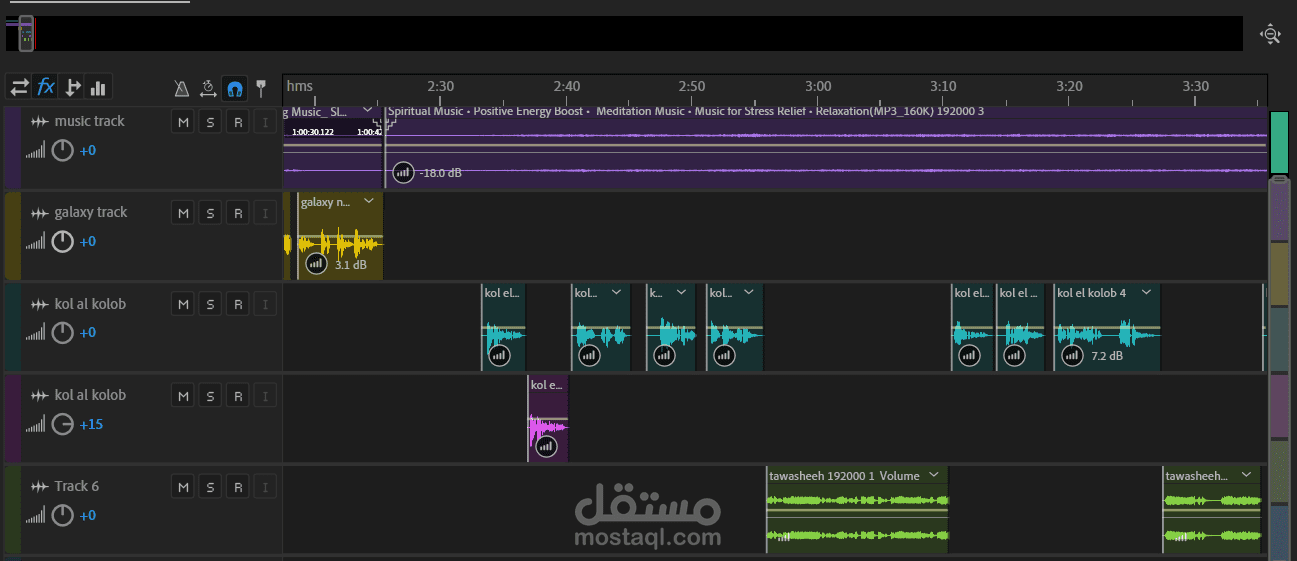Image resolution: width=1297 pixels, height=561 pixels.
Task: Open dropdown on galaxy n... clip
Action: (368, 202)
